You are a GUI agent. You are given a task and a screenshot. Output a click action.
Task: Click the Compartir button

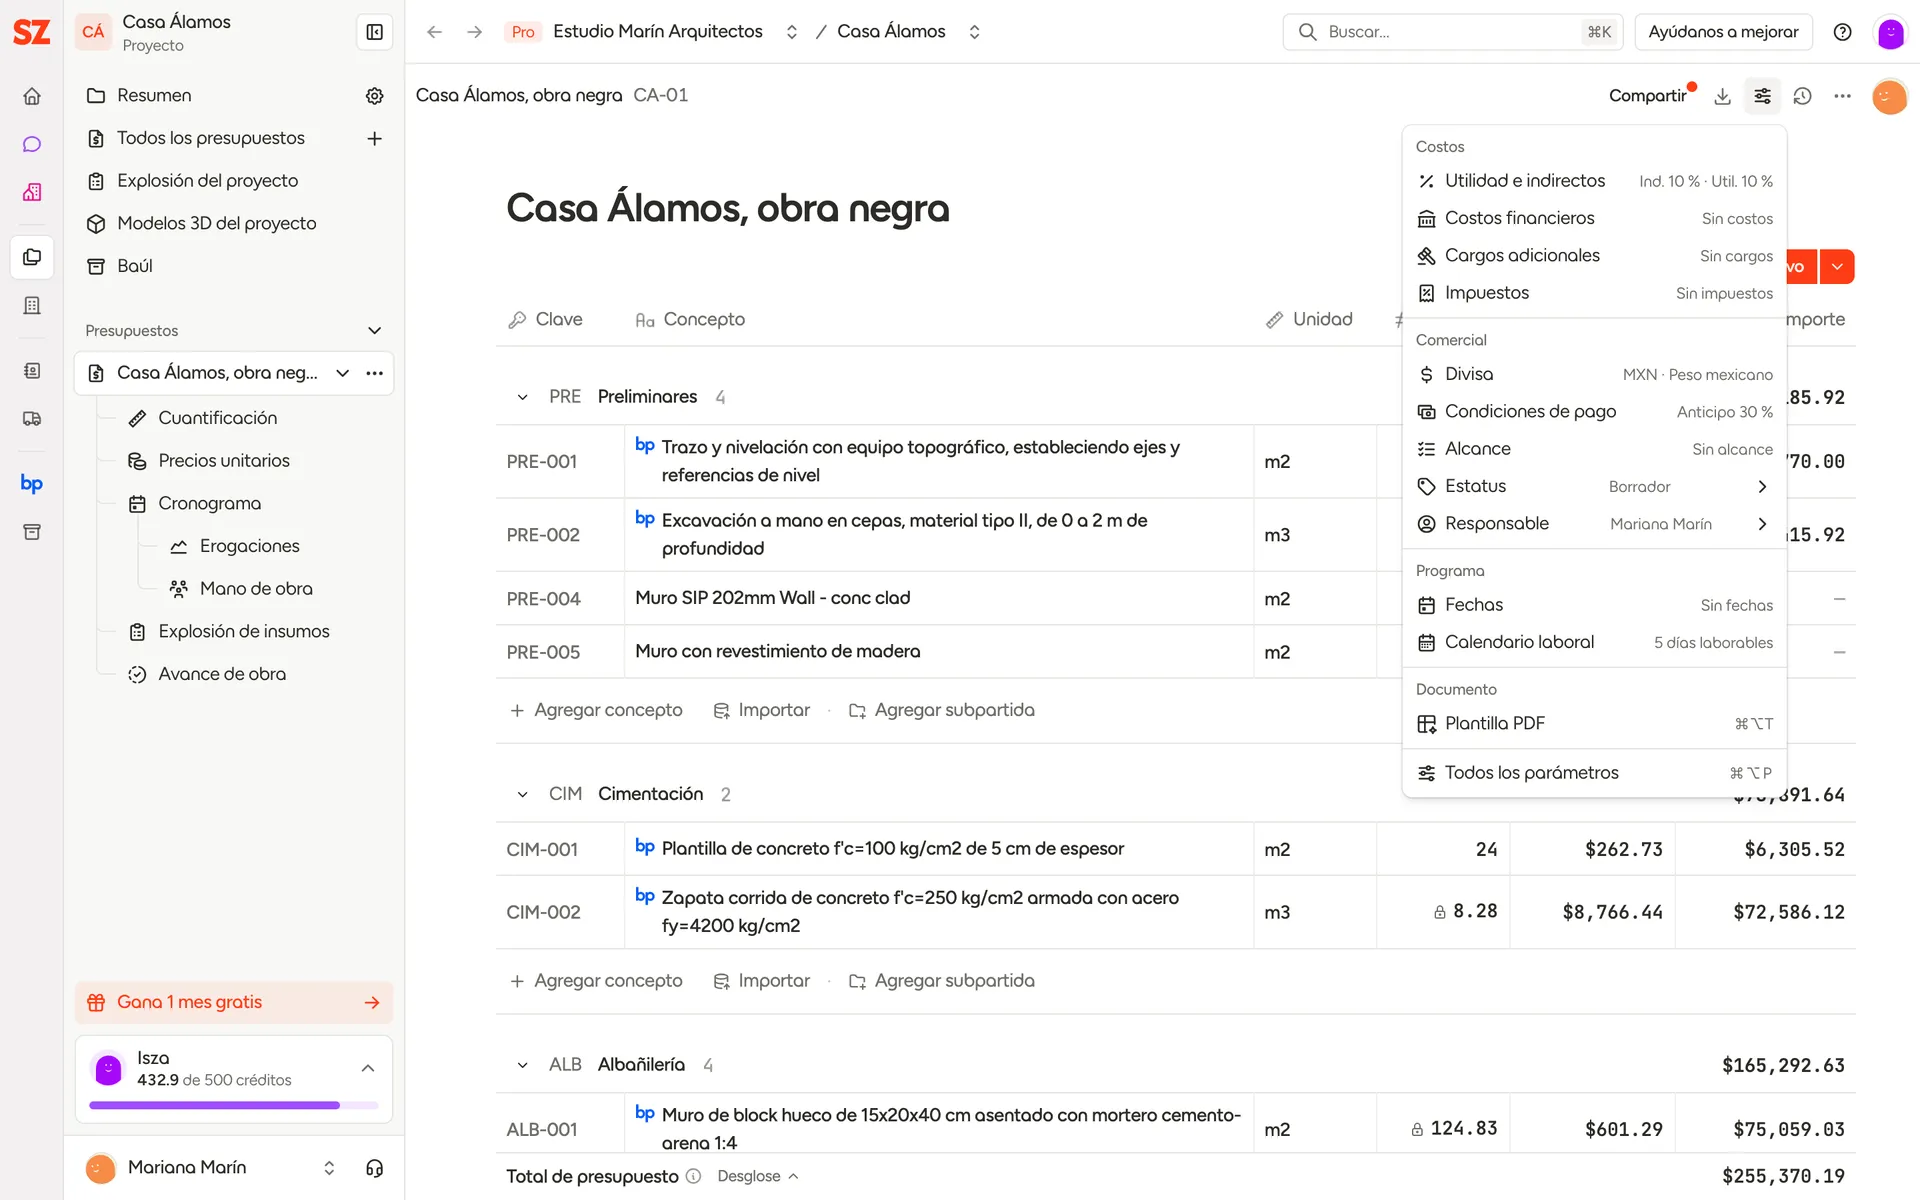(x=1647, y=96)
